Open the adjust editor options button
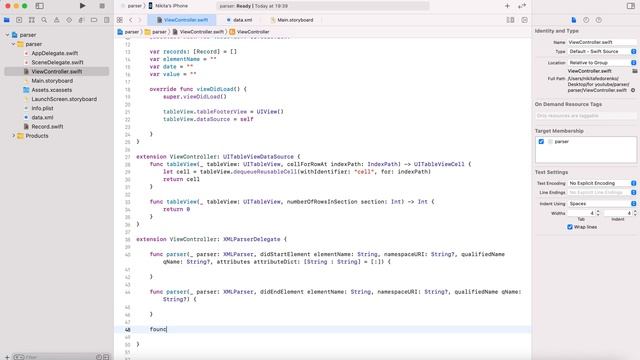Screen dimensions: 640x360 (x=511, y=20)
